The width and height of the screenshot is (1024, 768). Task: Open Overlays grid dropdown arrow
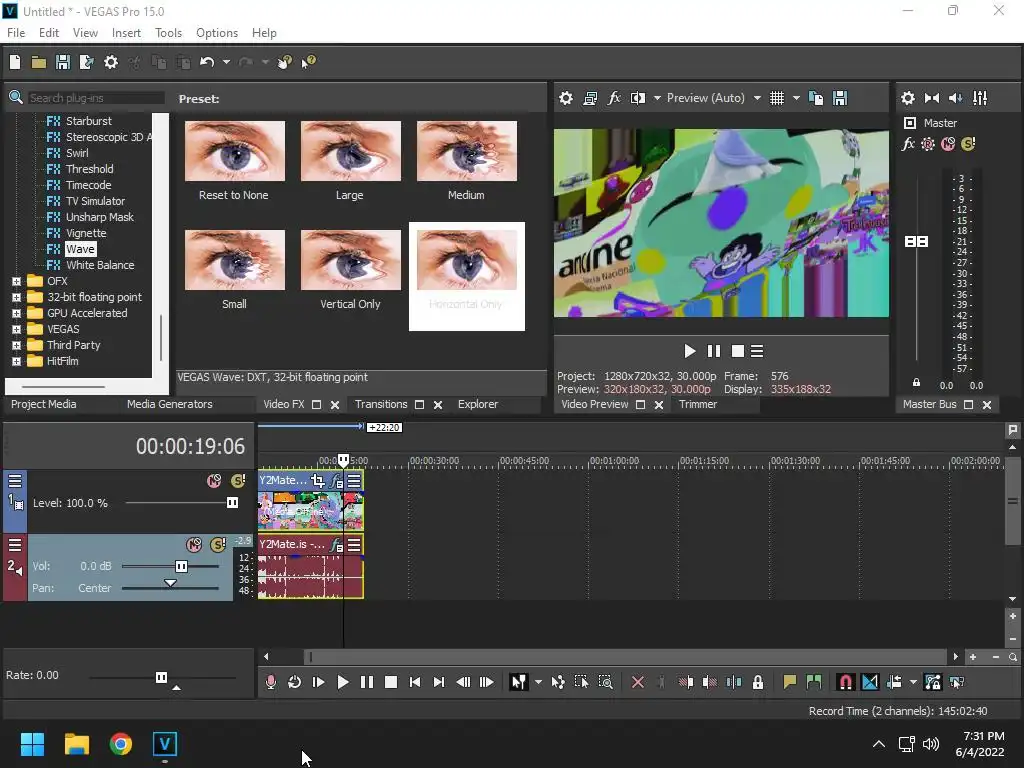[x=796, y=98]
